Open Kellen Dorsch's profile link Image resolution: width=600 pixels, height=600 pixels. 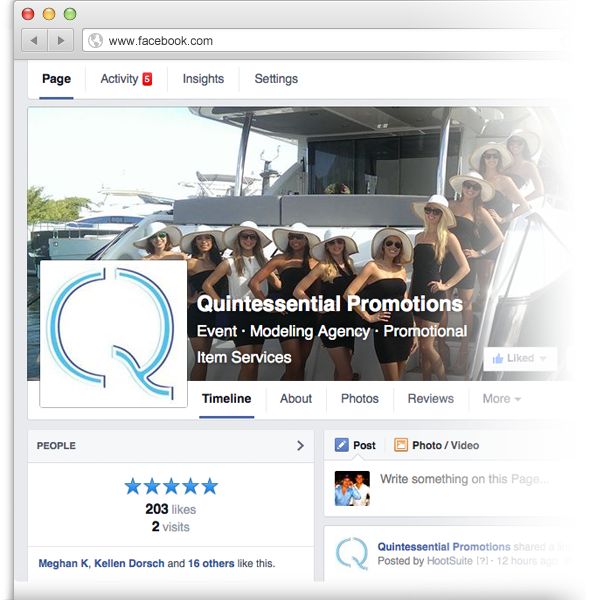(x=129, y=563)
